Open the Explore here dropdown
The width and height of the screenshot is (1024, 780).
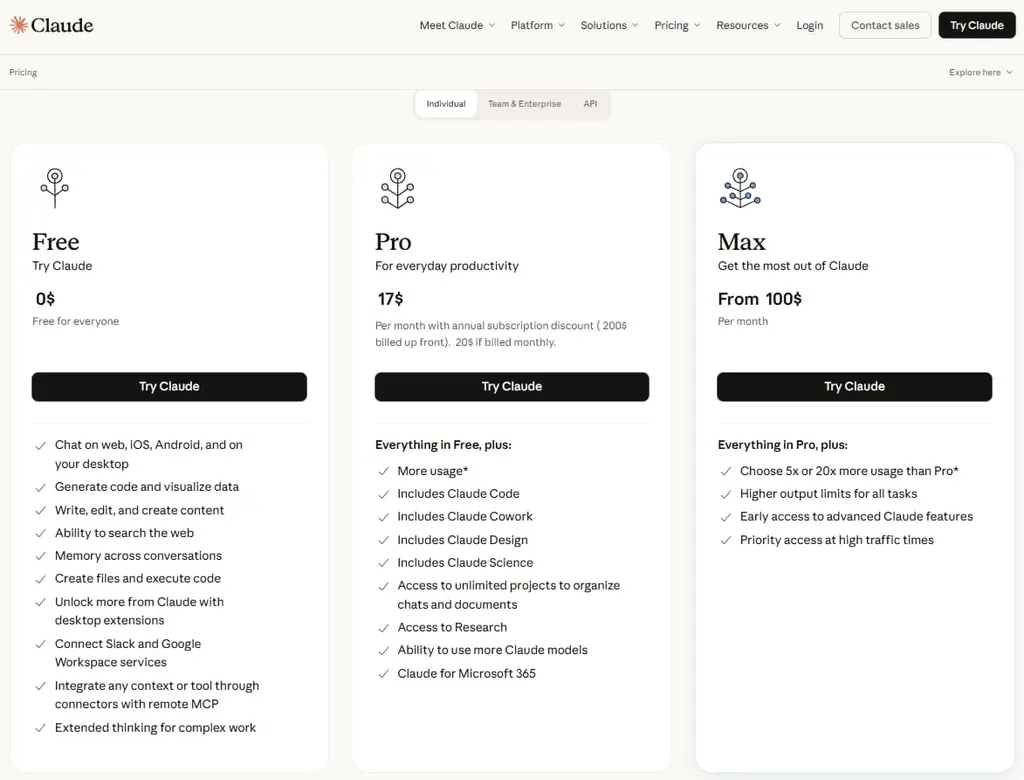pyautogui.click(x=980, y=73)
